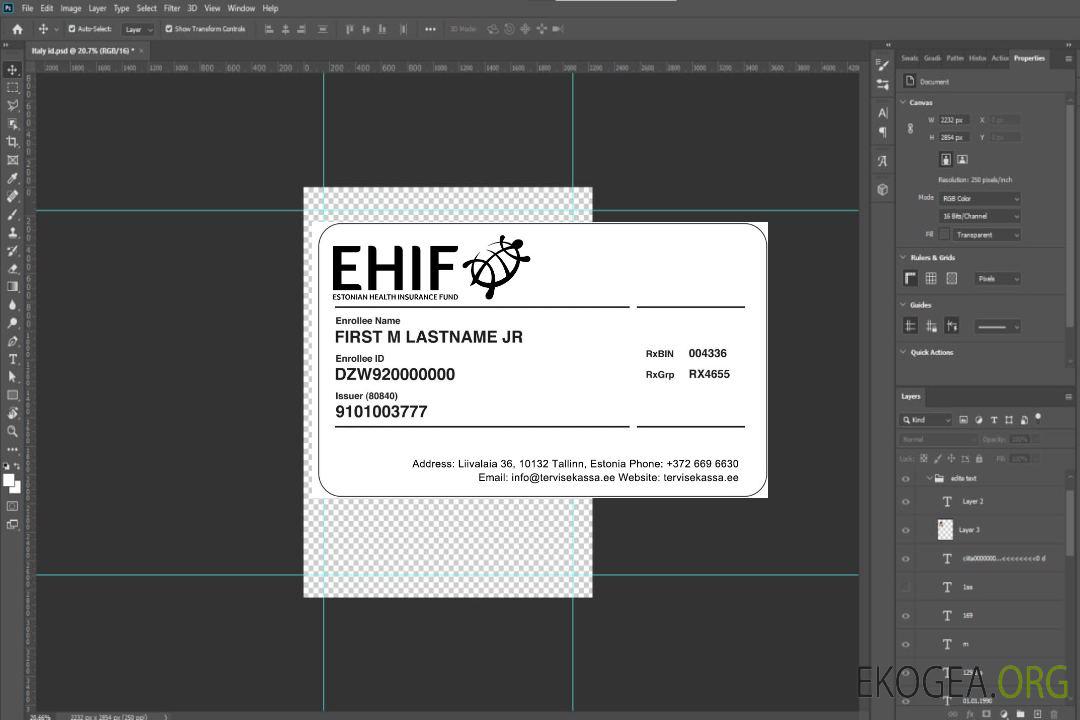The width and height of the screenshot is (1080, 720).
Task: Open the Edit Toolbar three-dots button
Action: [12, 449]
